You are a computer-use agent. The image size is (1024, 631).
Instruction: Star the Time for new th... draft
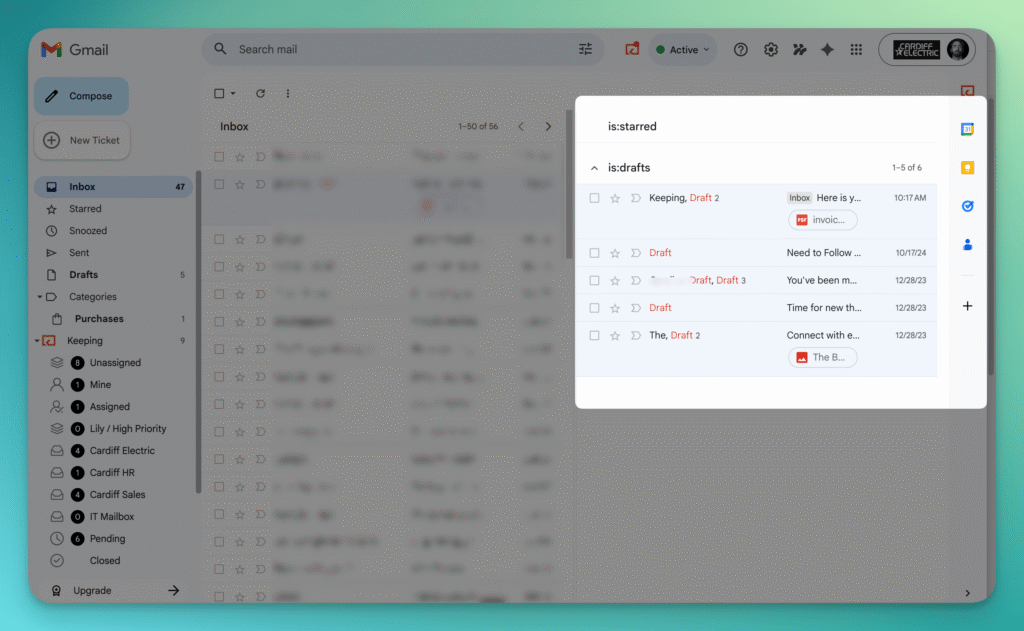(615, 308)
